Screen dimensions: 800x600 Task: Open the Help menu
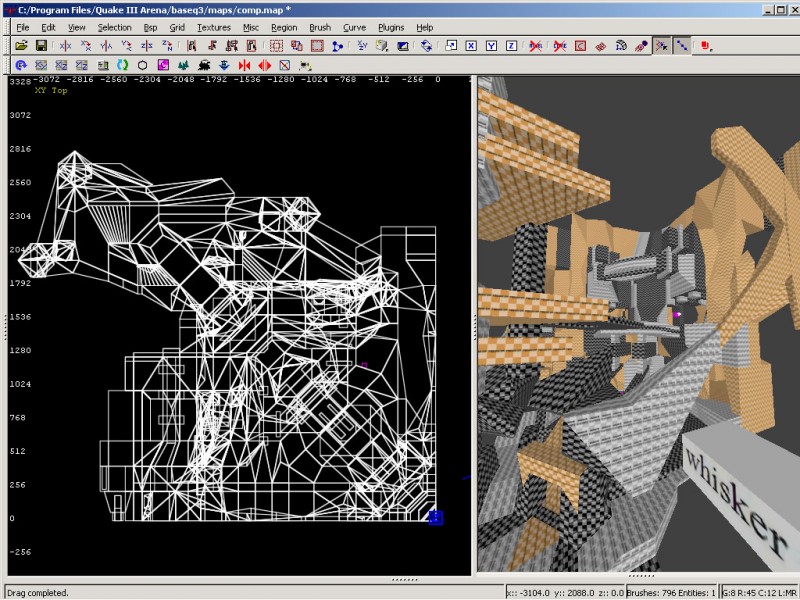point(424,28)
